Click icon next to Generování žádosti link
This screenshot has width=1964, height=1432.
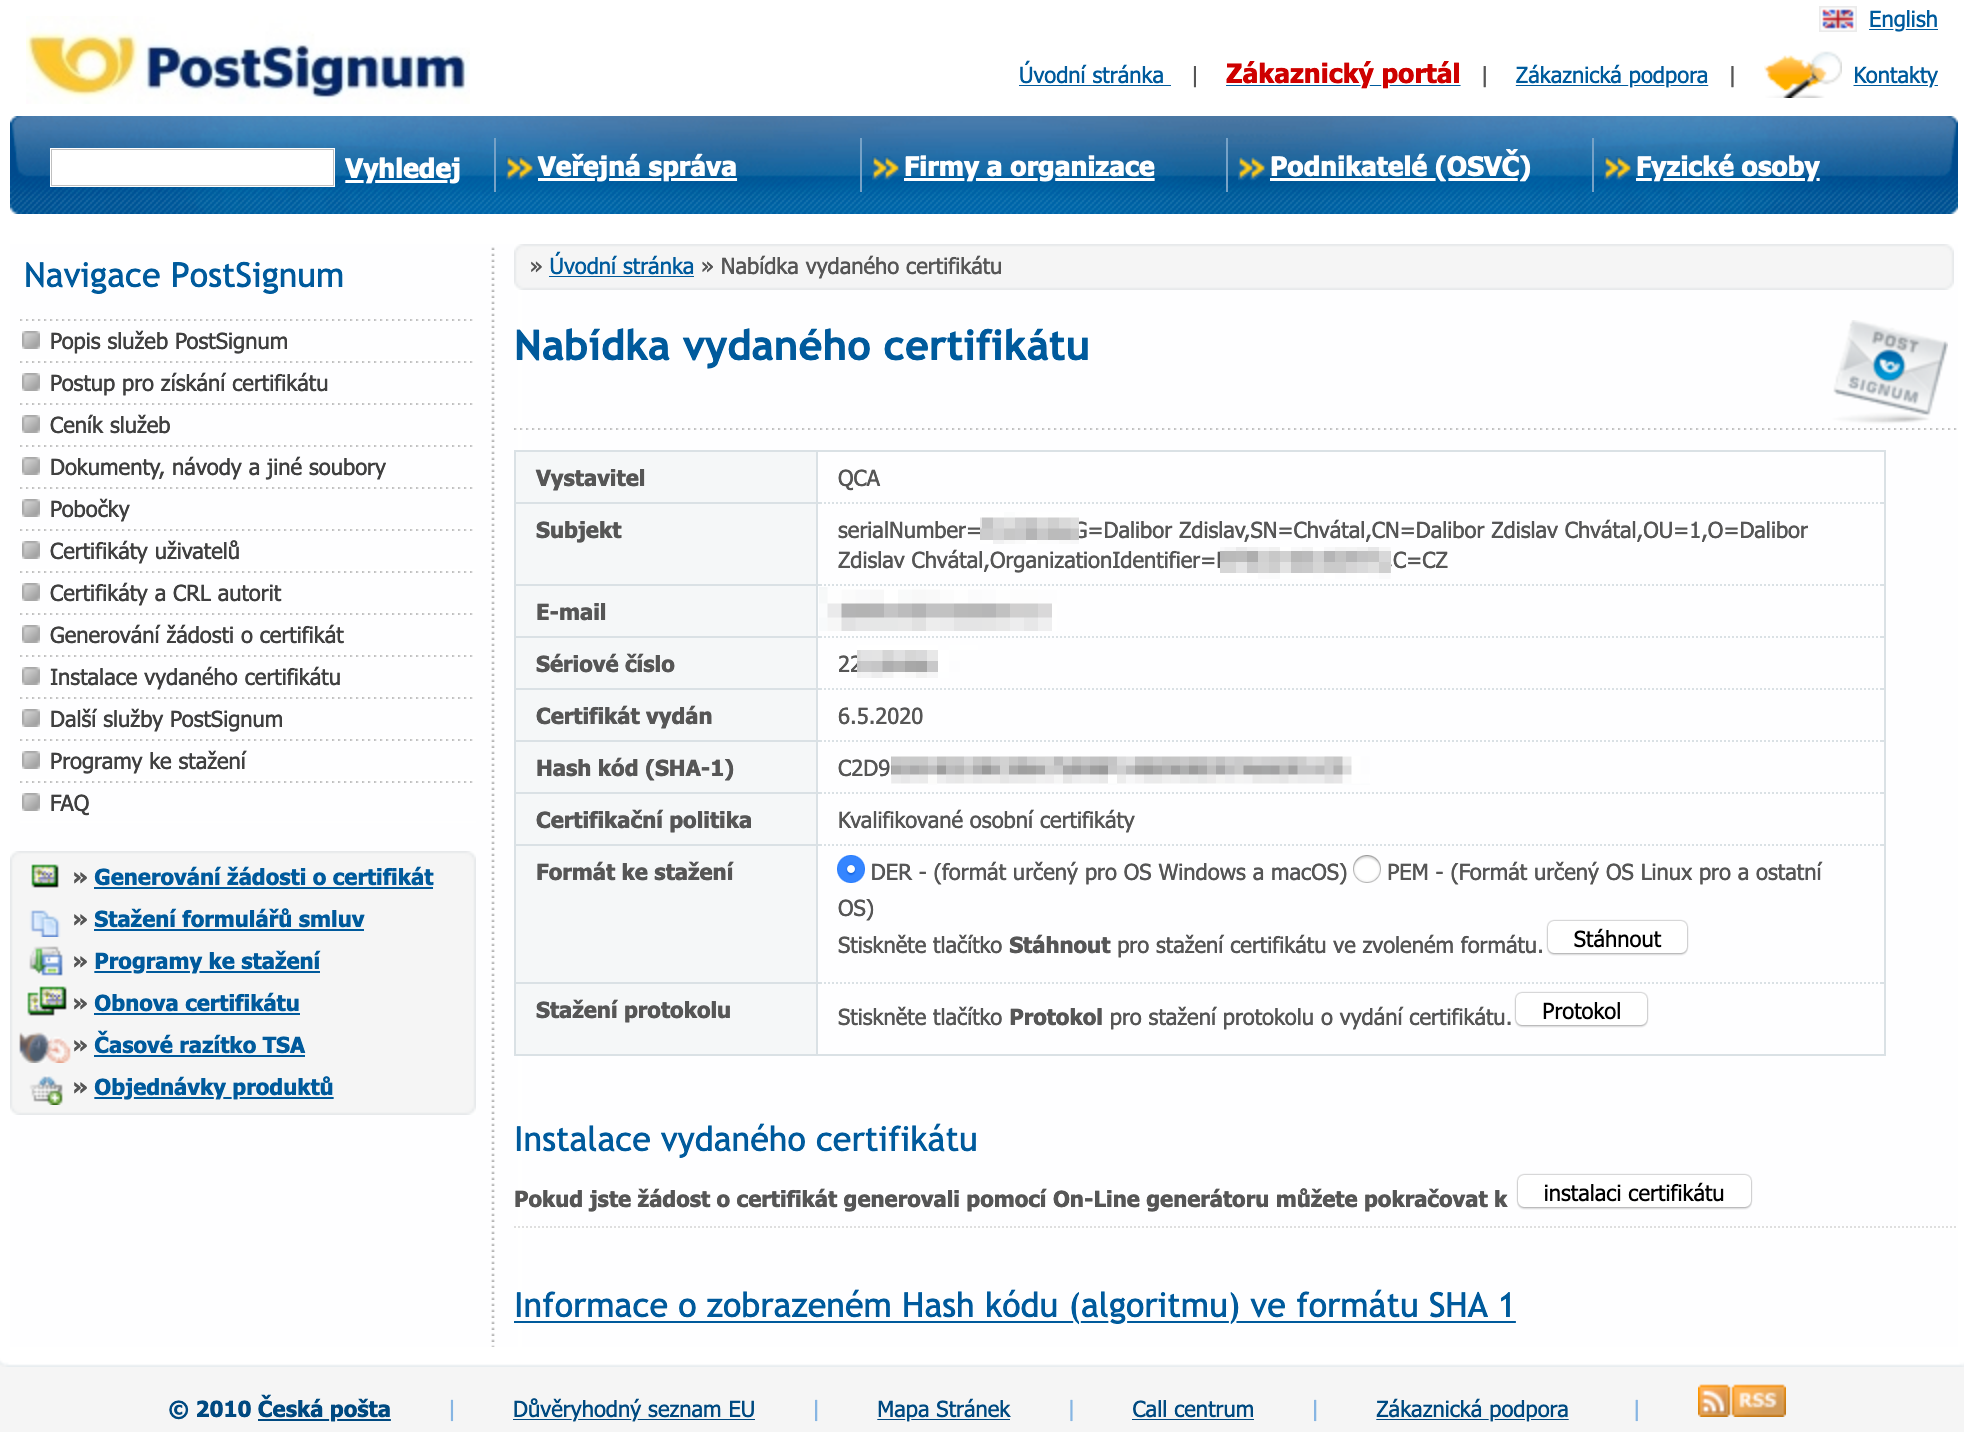point(45,877)
